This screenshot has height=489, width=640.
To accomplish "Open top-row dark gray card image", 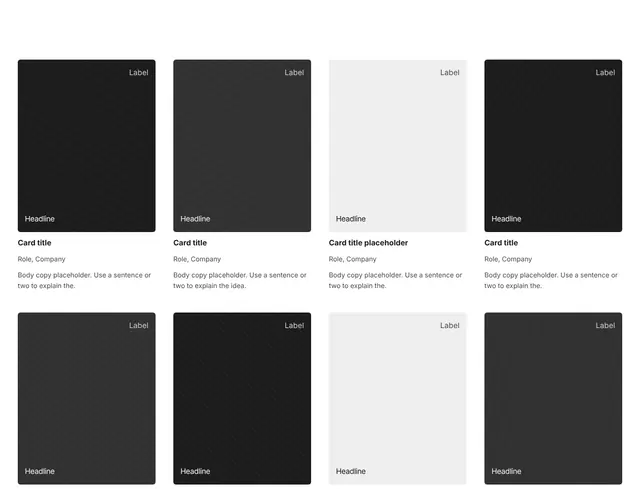I will (242, 146).
